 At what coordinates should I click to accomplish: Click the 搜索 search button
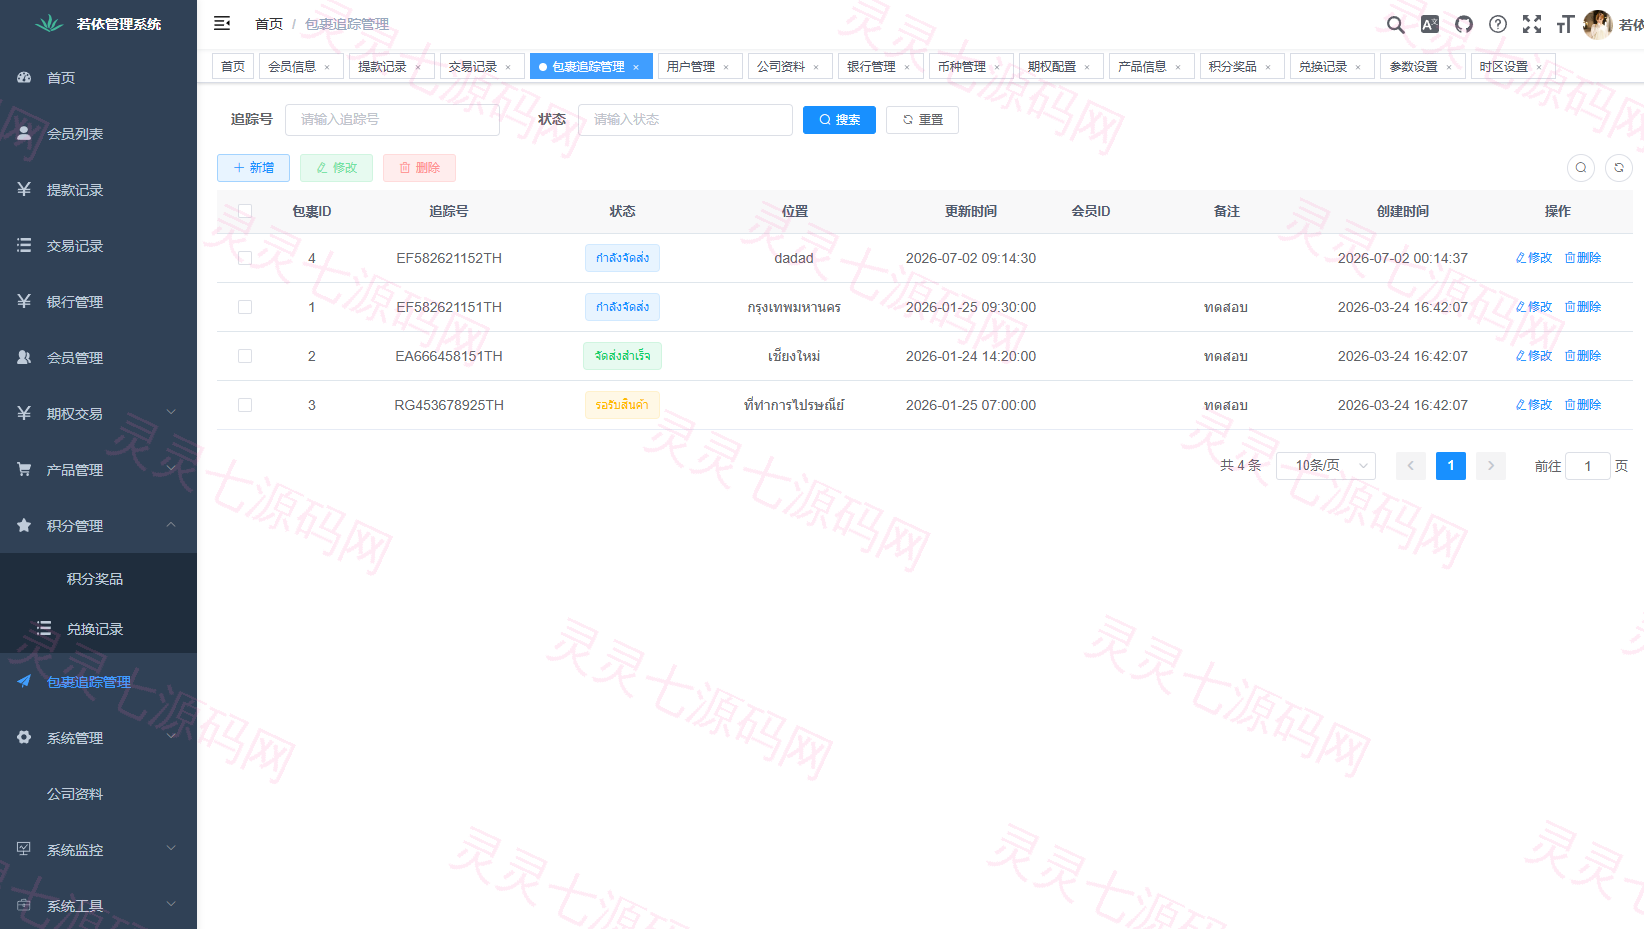tap(839, 120)
